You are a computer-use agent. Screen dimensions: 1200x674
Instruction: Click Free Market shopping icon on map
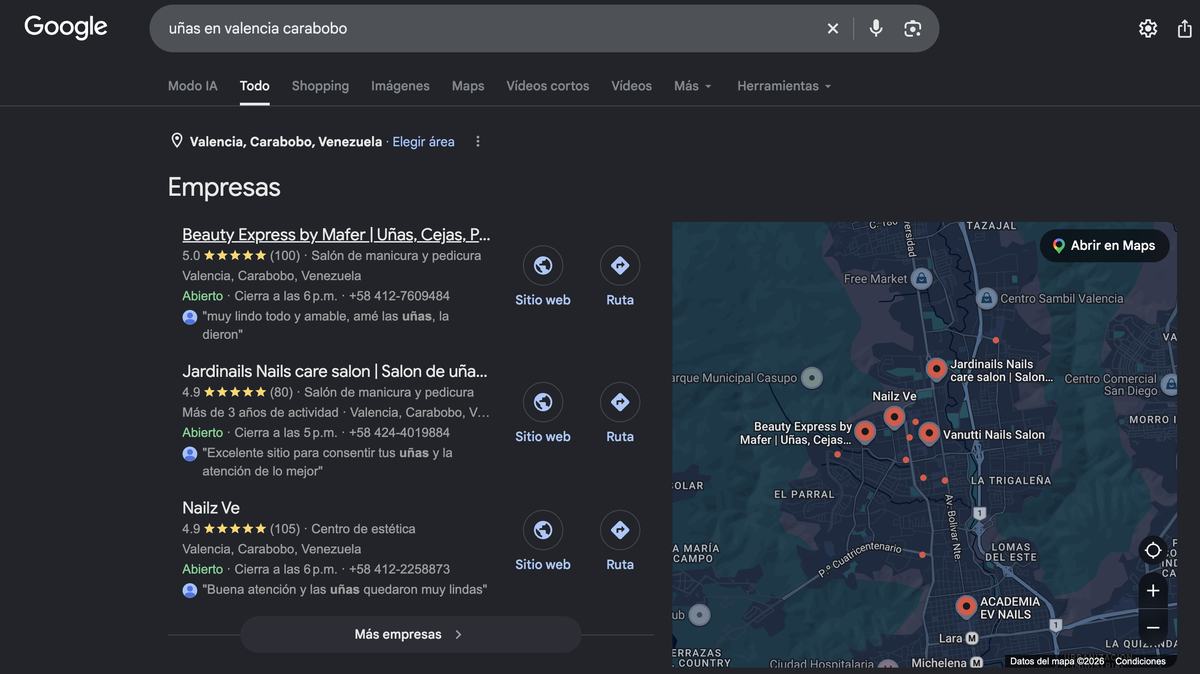tap(921, 278)
